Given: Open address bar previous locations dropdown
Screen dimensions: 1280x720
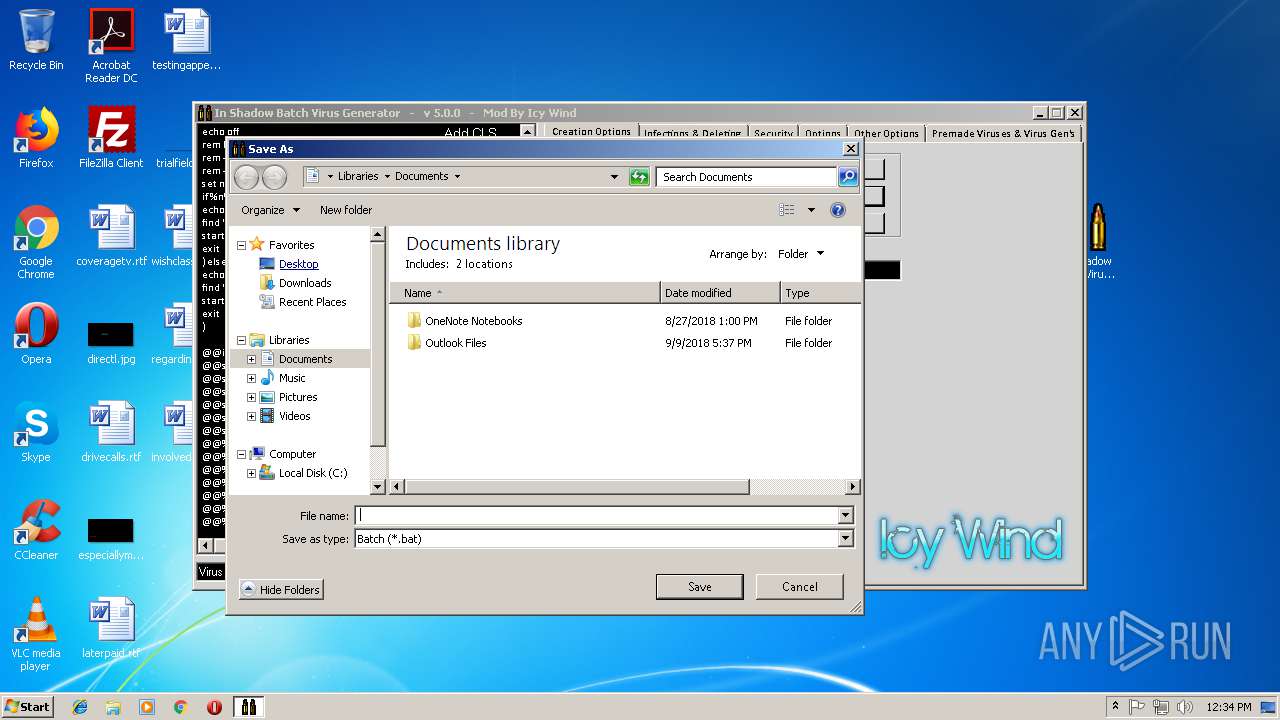Looking at the screenshot, I should point(614,177).
